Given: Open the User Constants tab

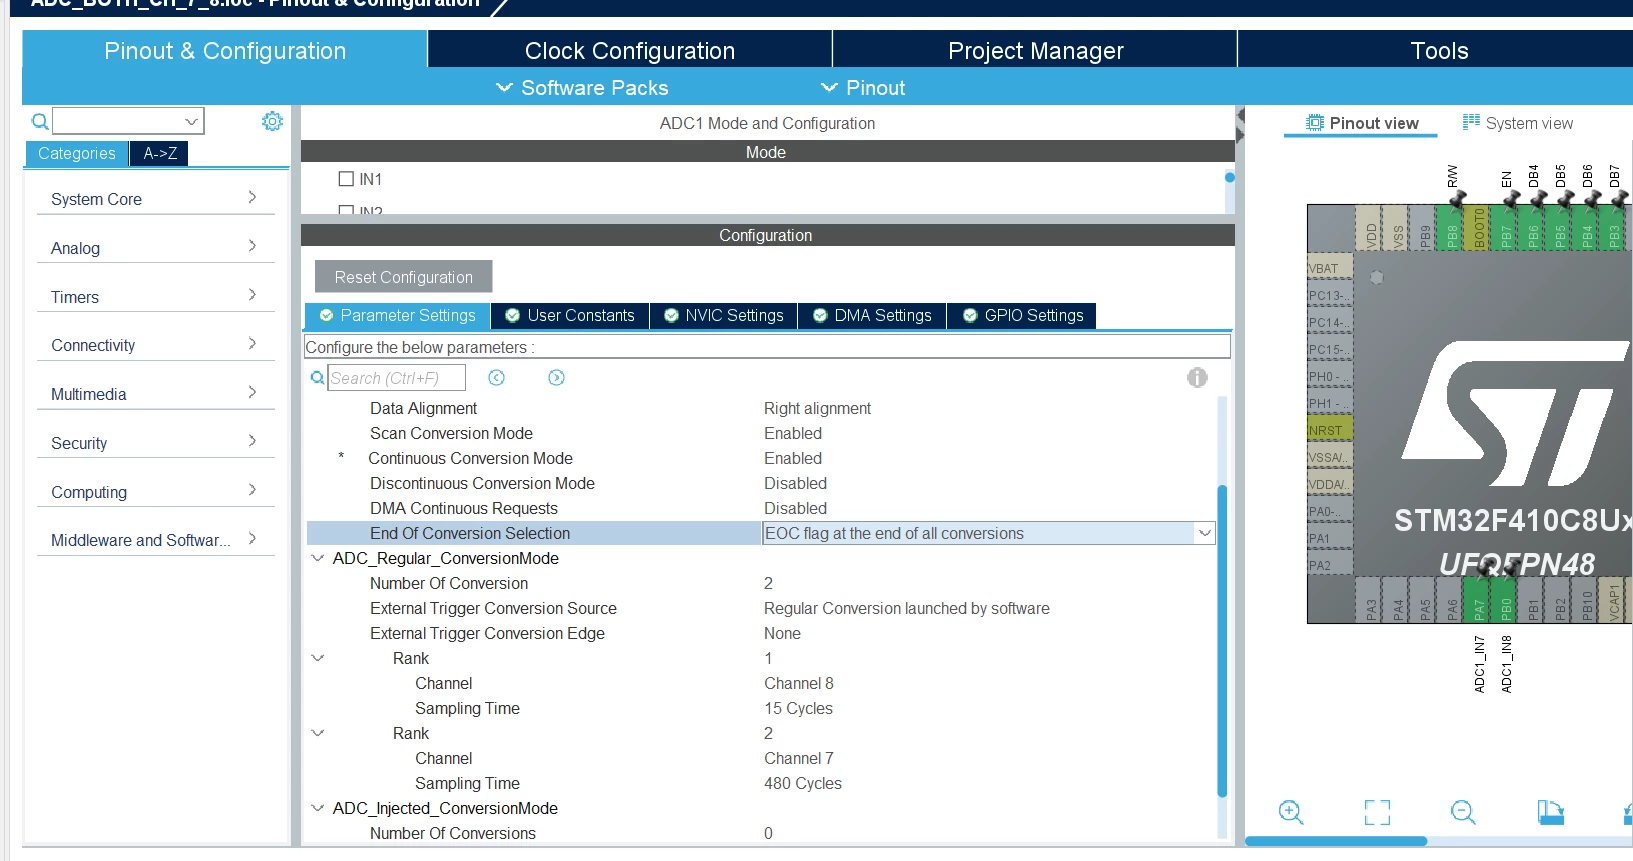Looking at the screenshot, I should pos(570,316).
